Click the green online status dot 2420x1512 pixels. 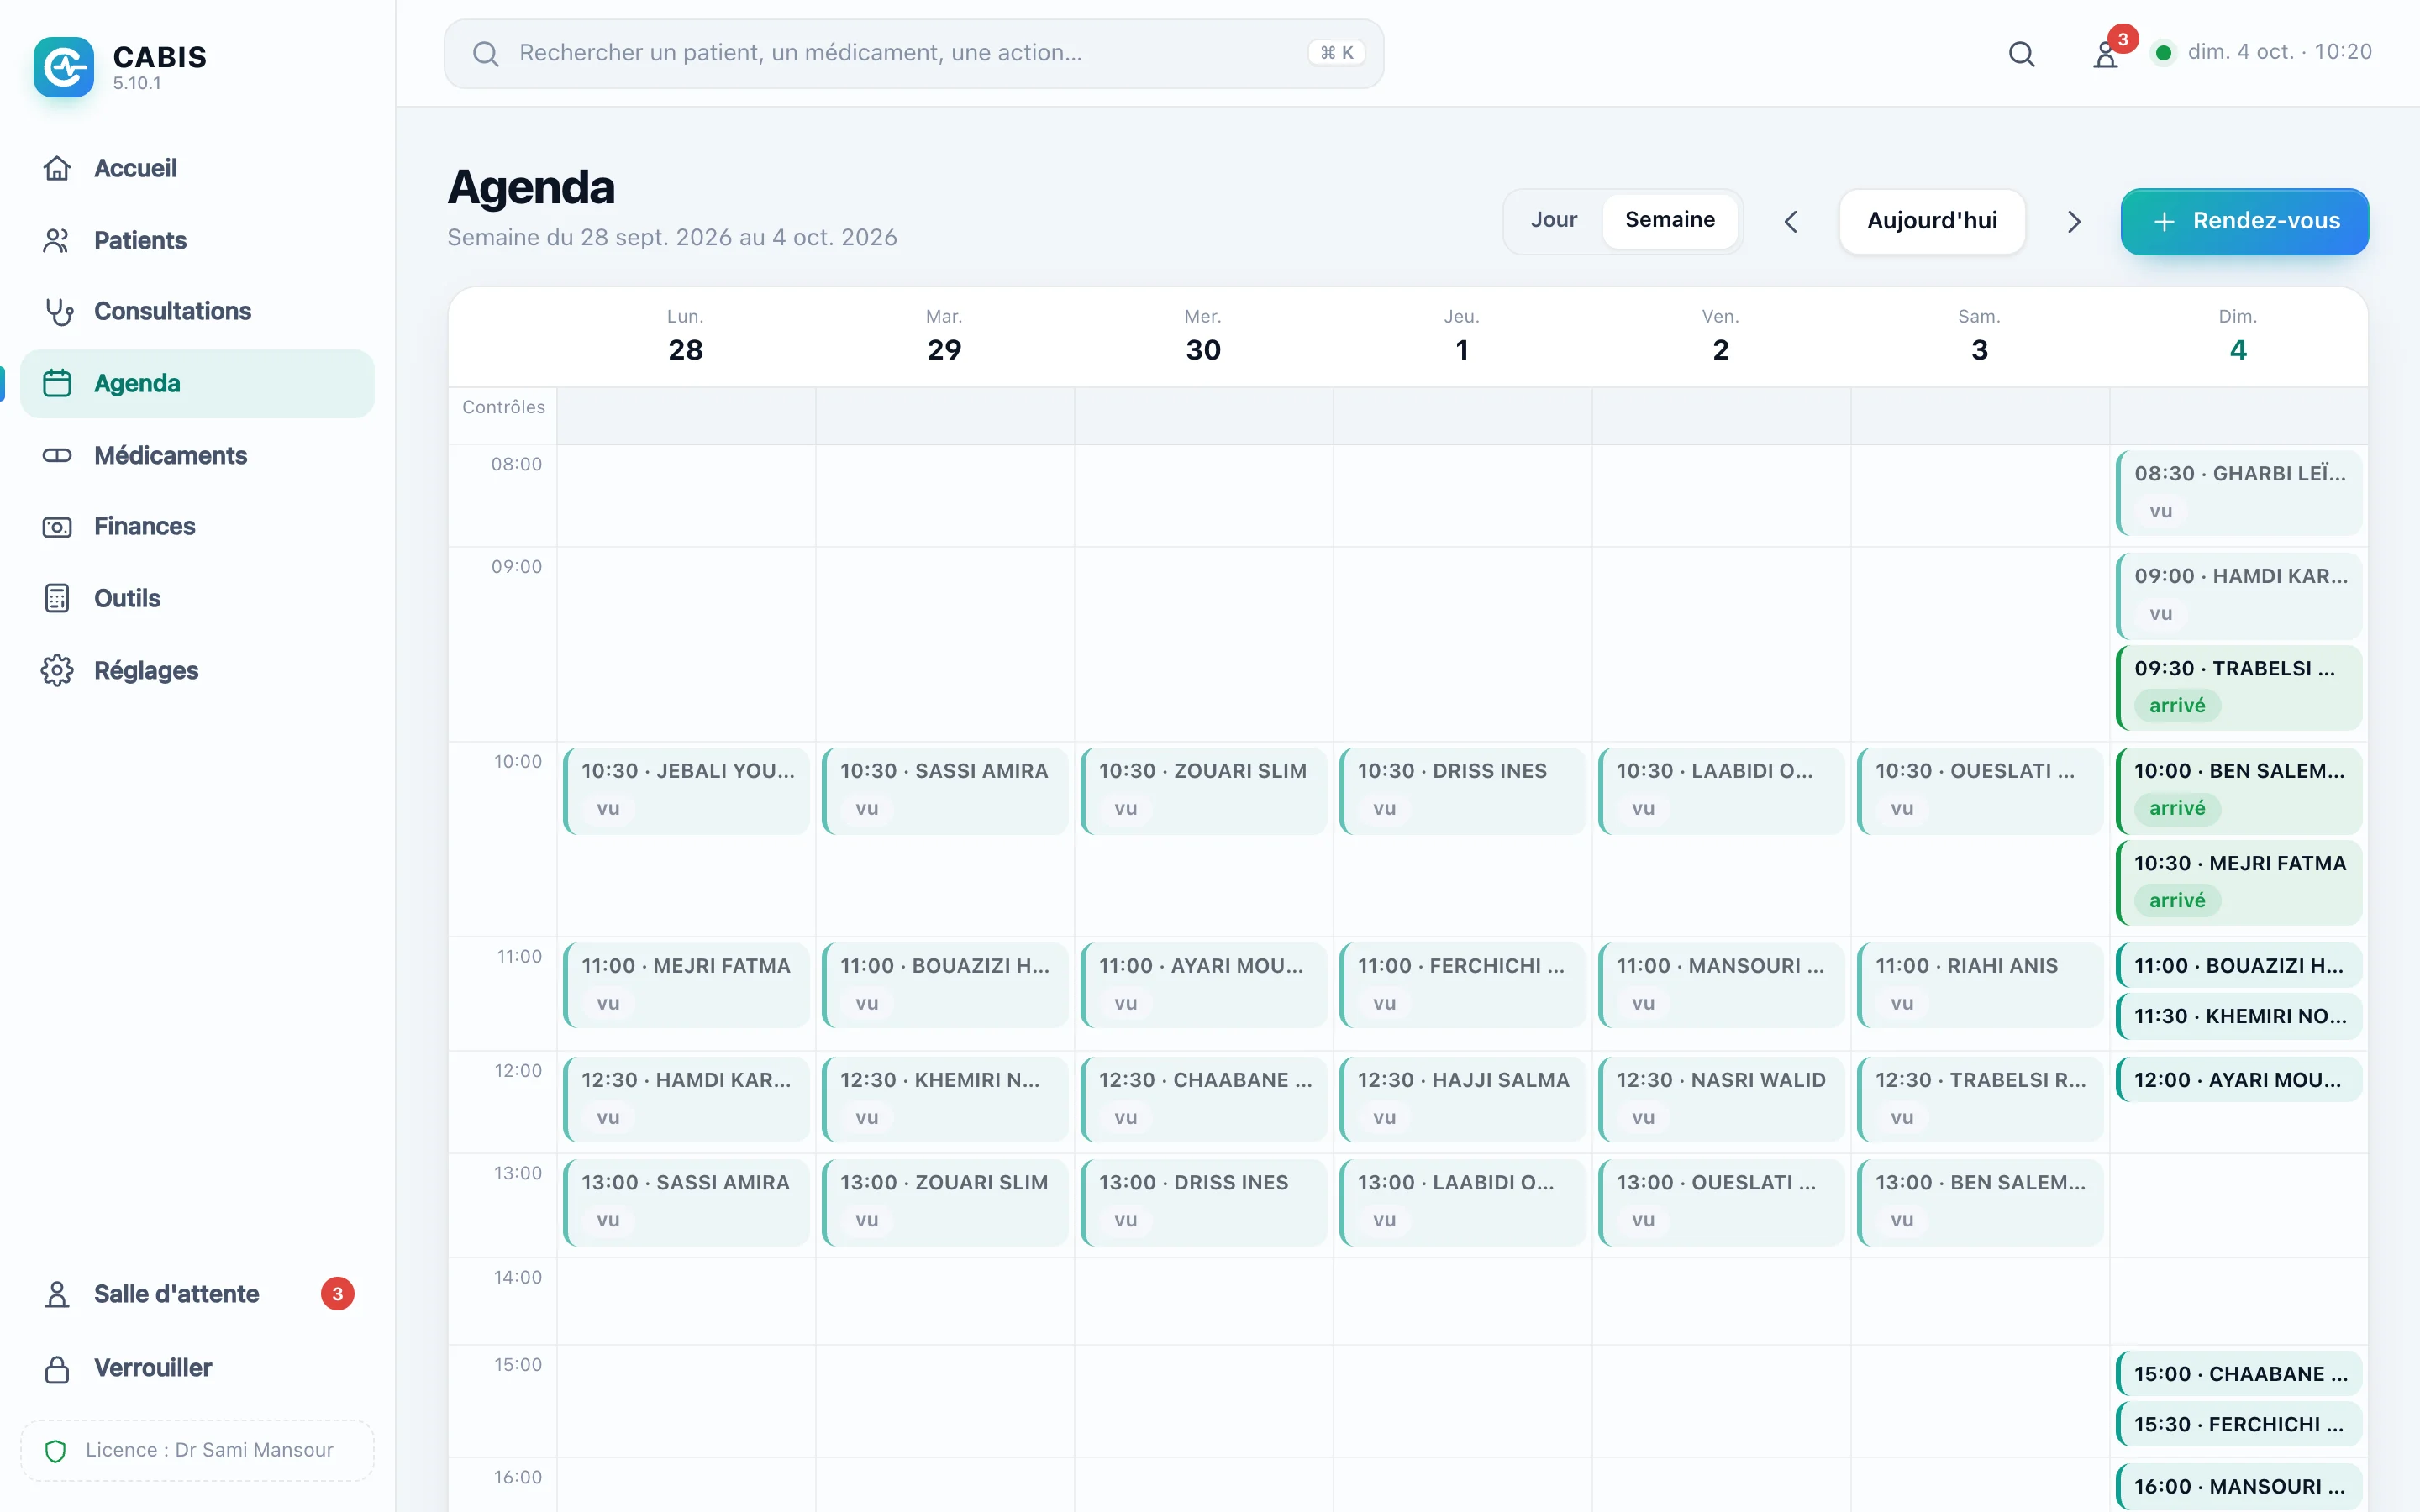[x=2163, y=52]
